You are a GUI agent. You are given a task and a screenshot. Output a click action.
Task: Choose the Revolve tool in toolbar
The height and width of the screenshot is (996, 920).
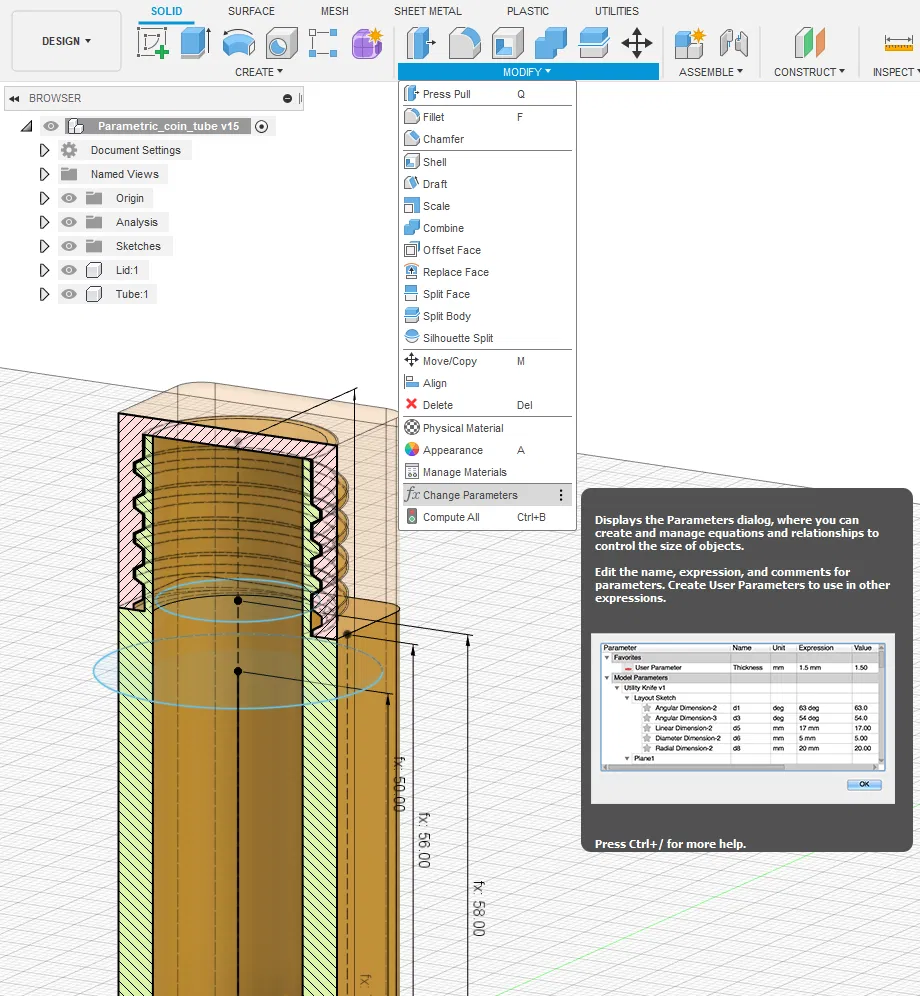point(238,43)
